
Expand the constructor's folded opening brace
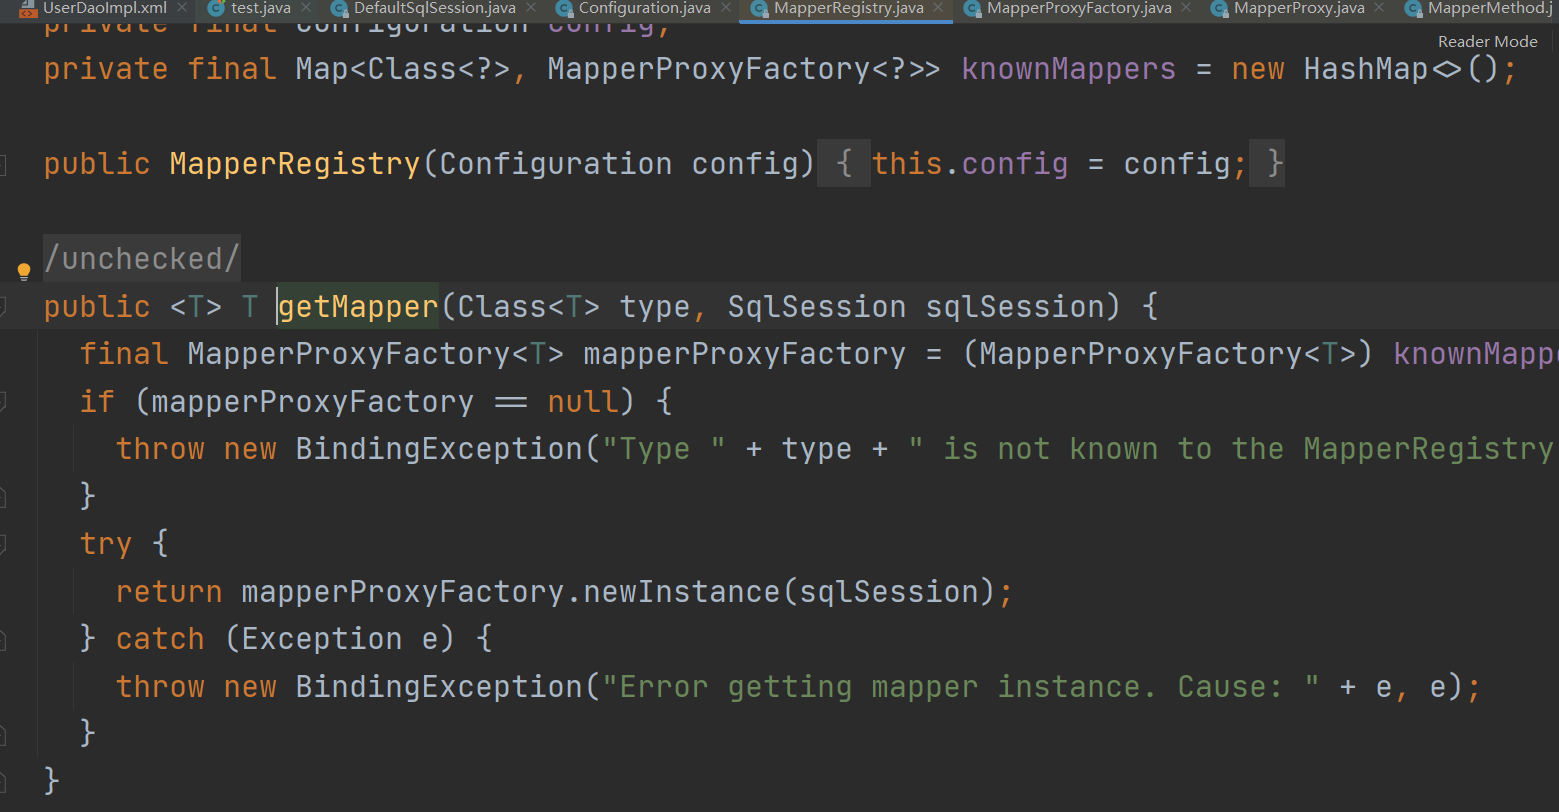pyautogui.click(x=845, y=164)
